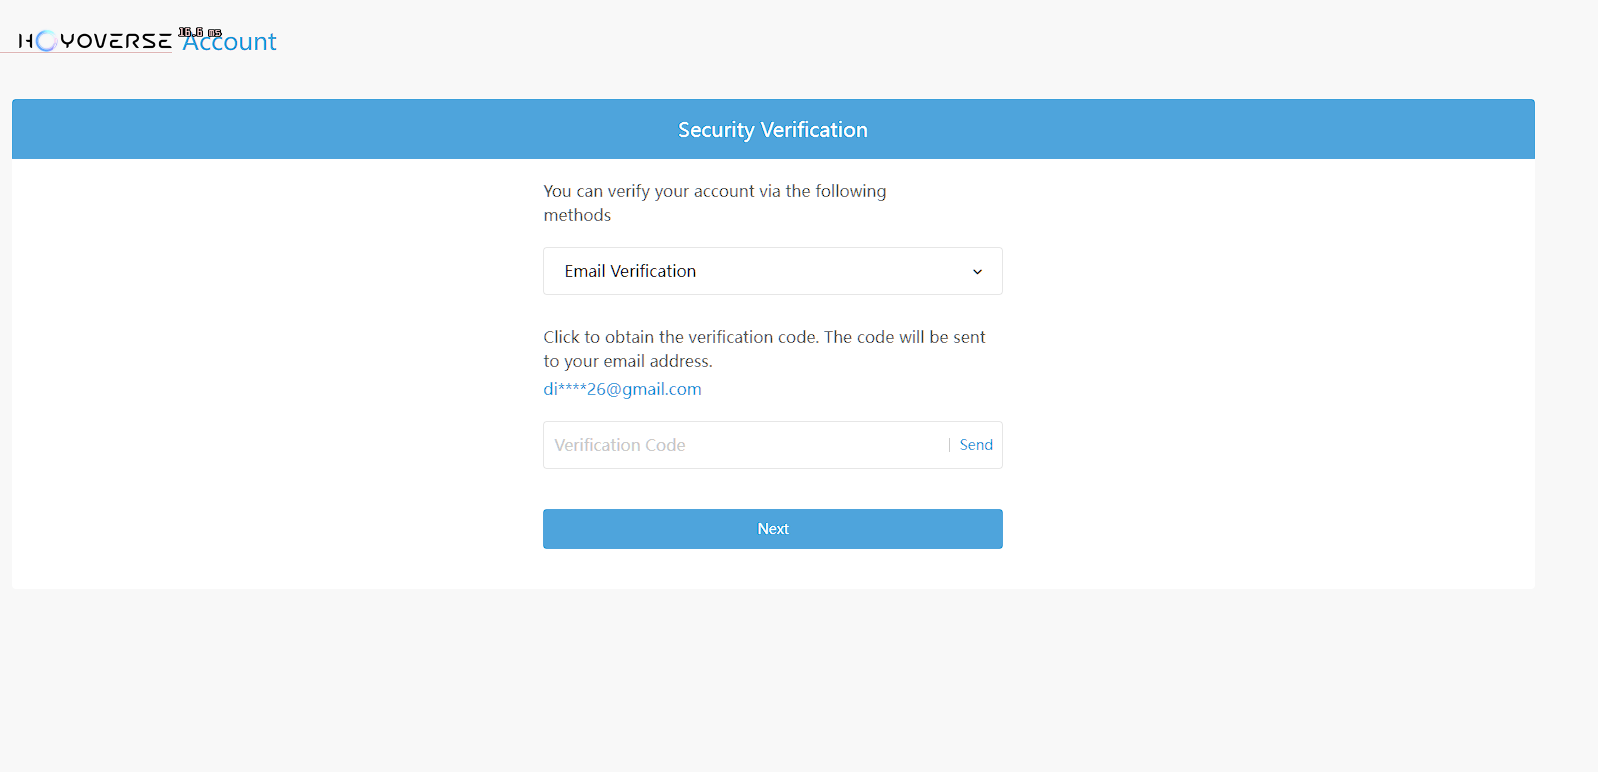Image resolution: width=1598 pixels, height=772 pixels.
Task: Click the HoYoverse brand wordmark
Action: point(116,41)
